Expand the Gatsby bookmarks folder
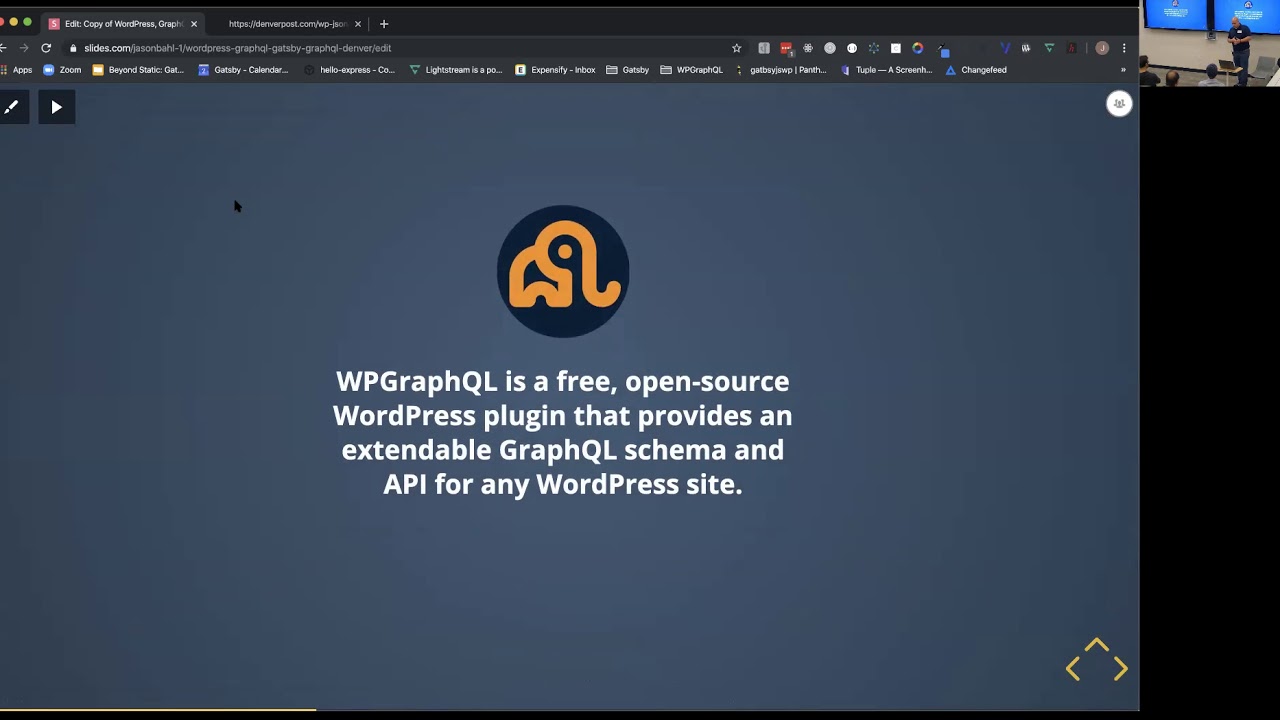Screen dimensions: 1280x720 (x=627, y=70)
